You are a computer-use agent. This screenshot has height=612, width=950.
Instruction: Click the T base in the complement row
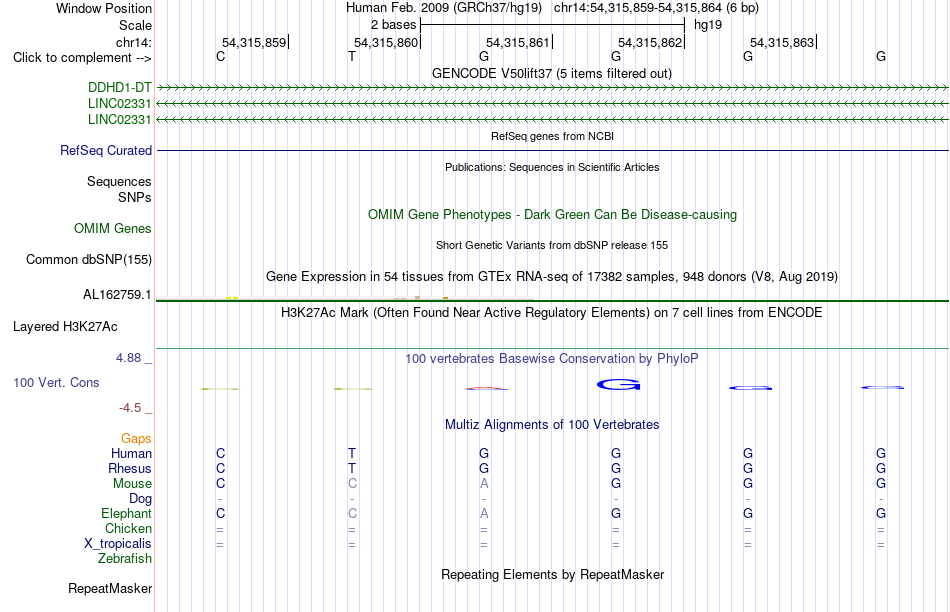352,56
